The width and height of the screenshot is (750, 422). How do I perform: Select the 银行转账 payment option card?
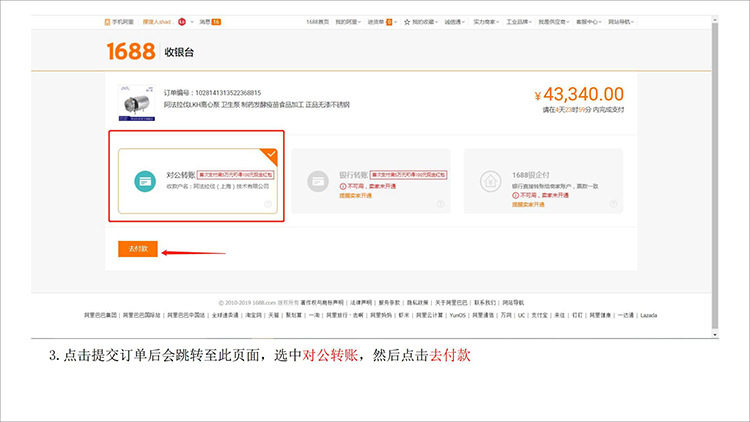coord(371,181)
